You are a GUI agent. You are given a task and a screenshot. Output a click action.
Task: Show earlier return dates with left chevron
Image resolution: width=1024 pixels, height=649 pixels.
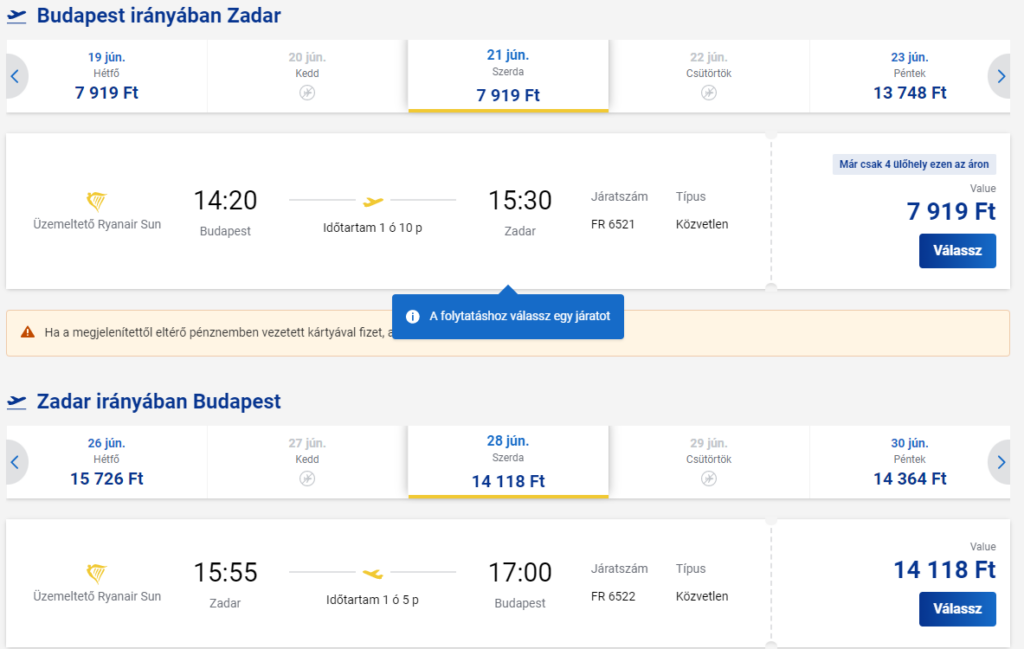point(16,462)
